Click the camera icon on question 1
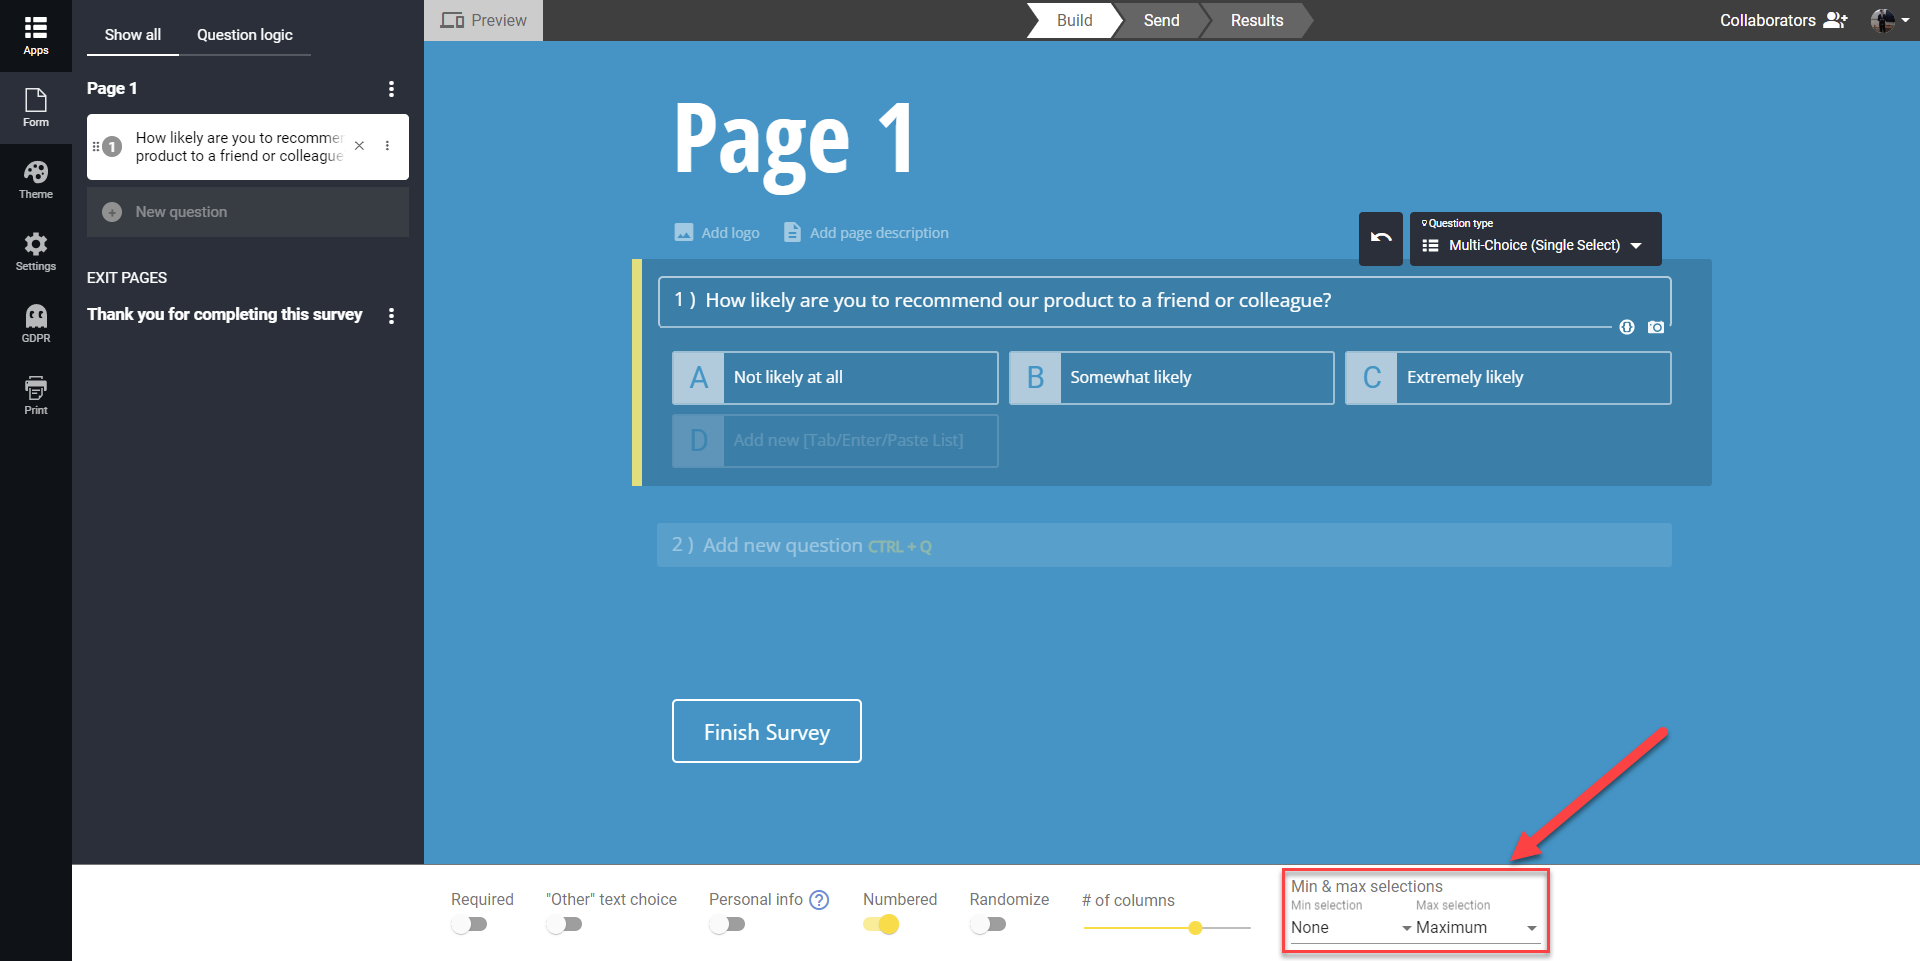The height and width of the screenshot is (961, 1920). pos(1656,327)
